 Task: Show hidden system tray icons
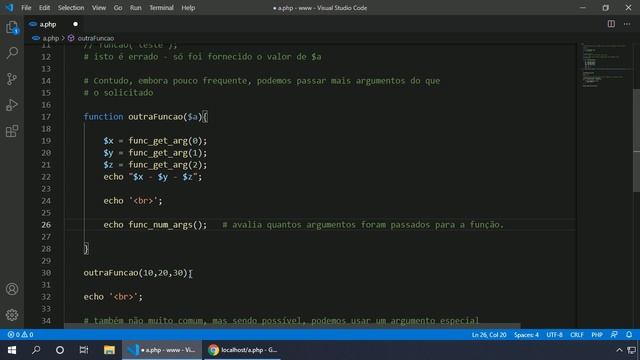619,350
